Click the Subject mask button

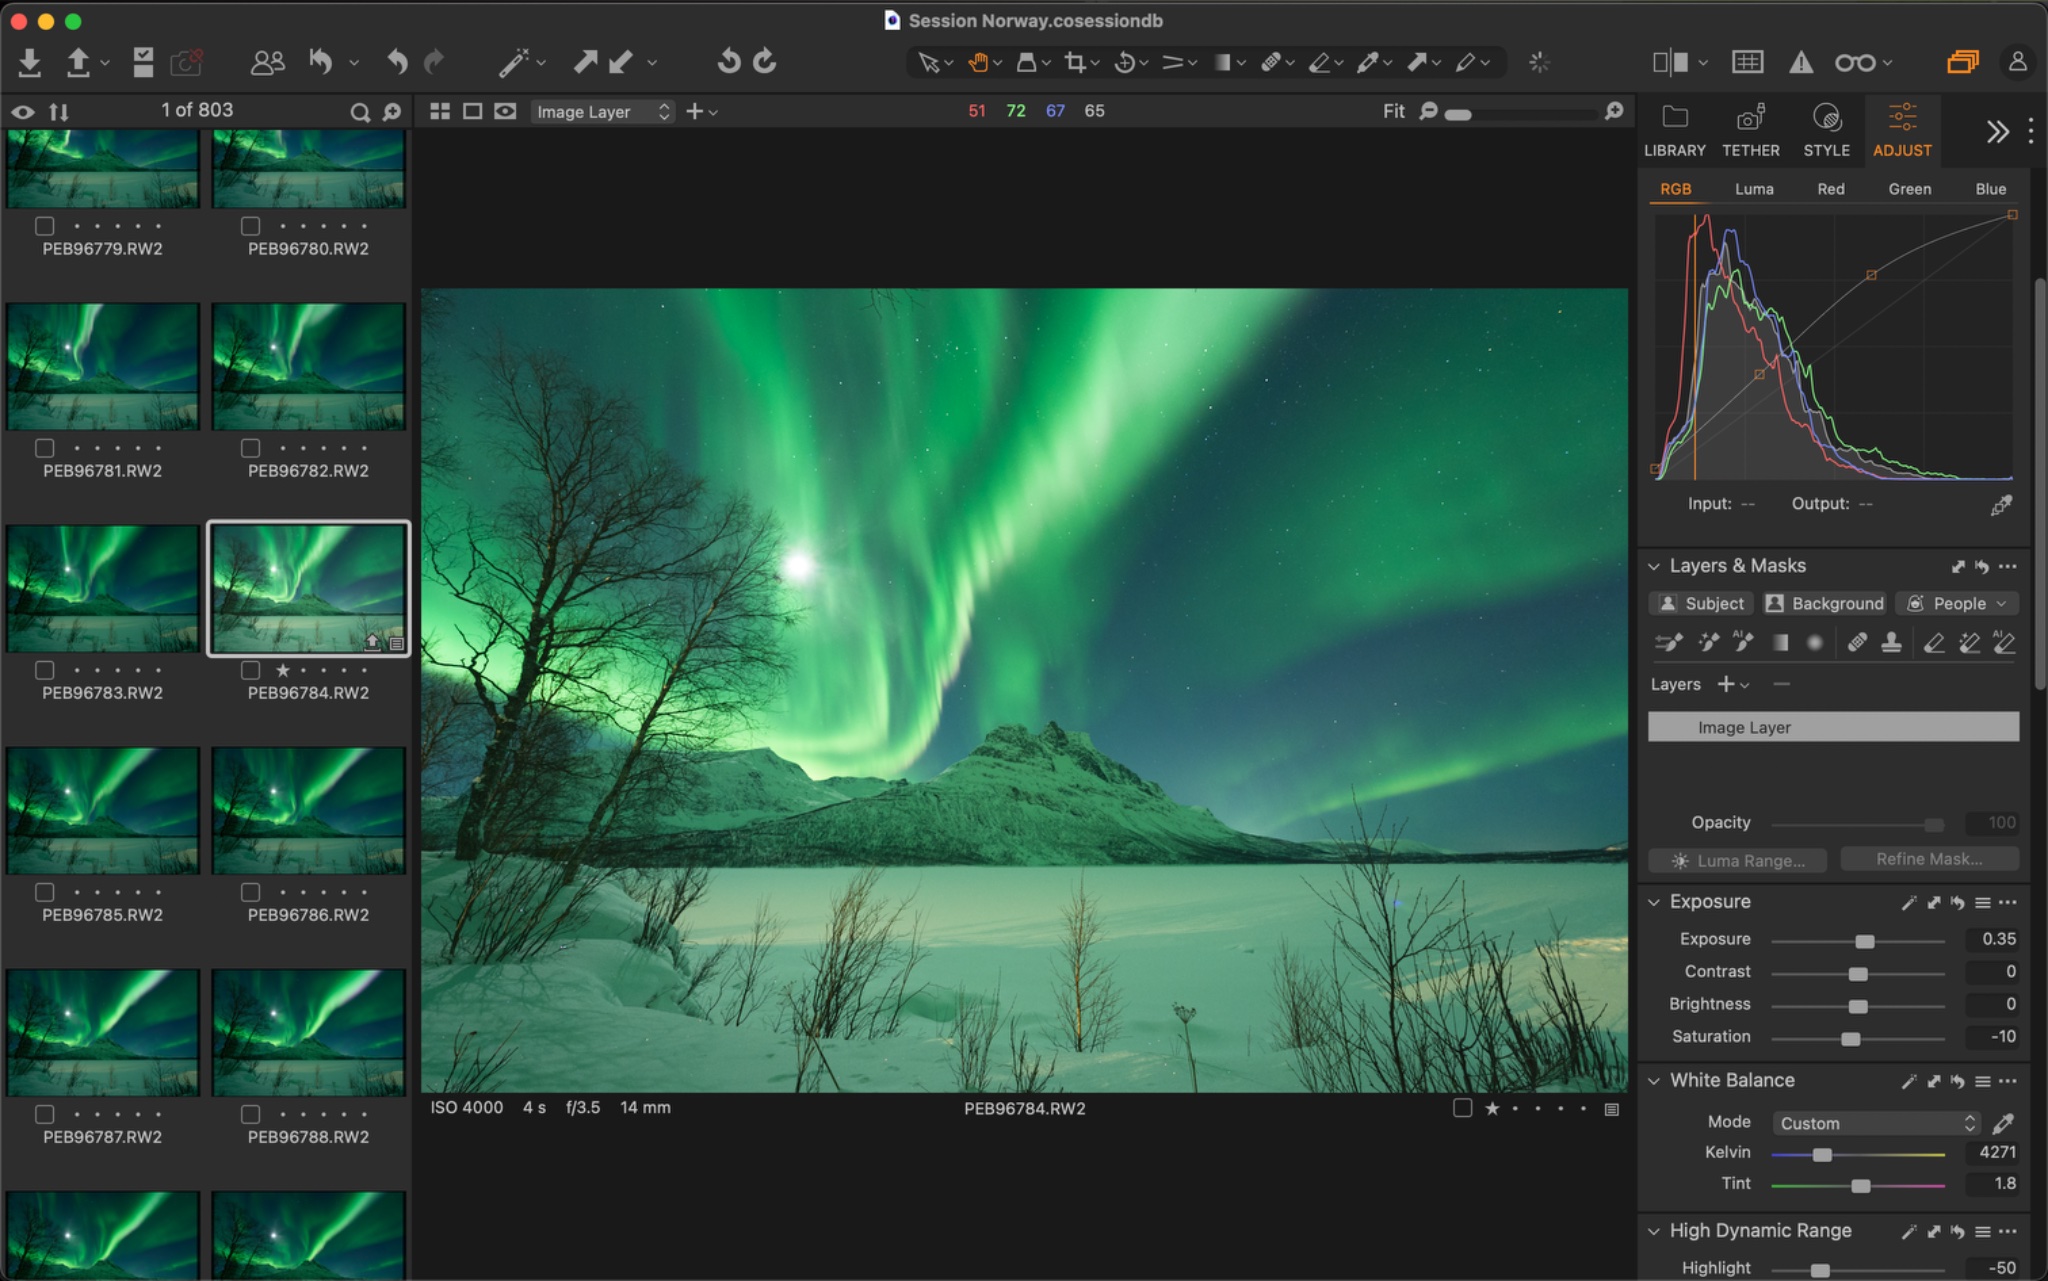pos(1701,603)
